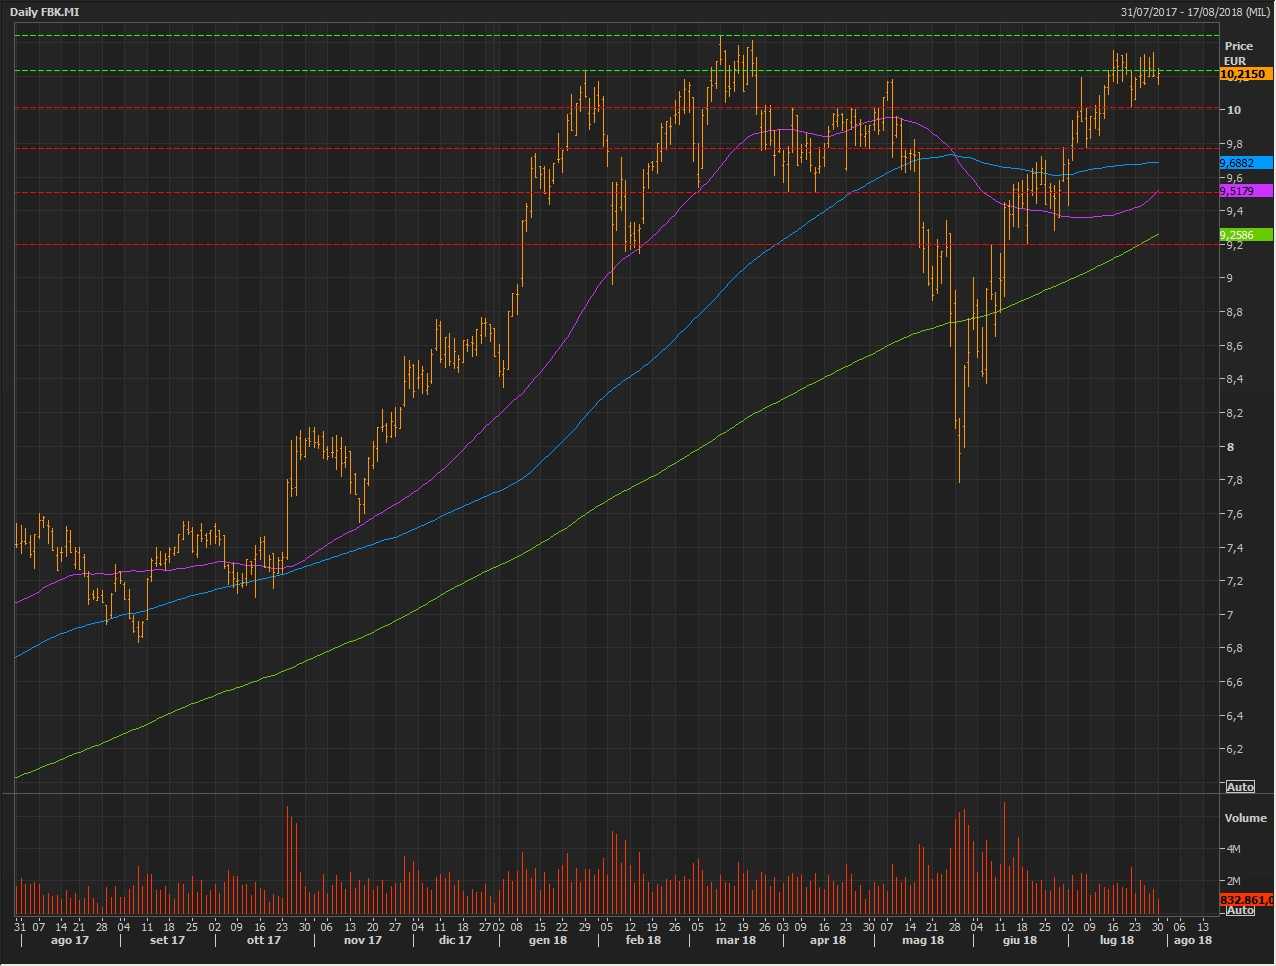Image resolution: width=1276 pixels, height=966 pixels.
Task: Click the 4M volume axis label
Action: coord(1233,849)
